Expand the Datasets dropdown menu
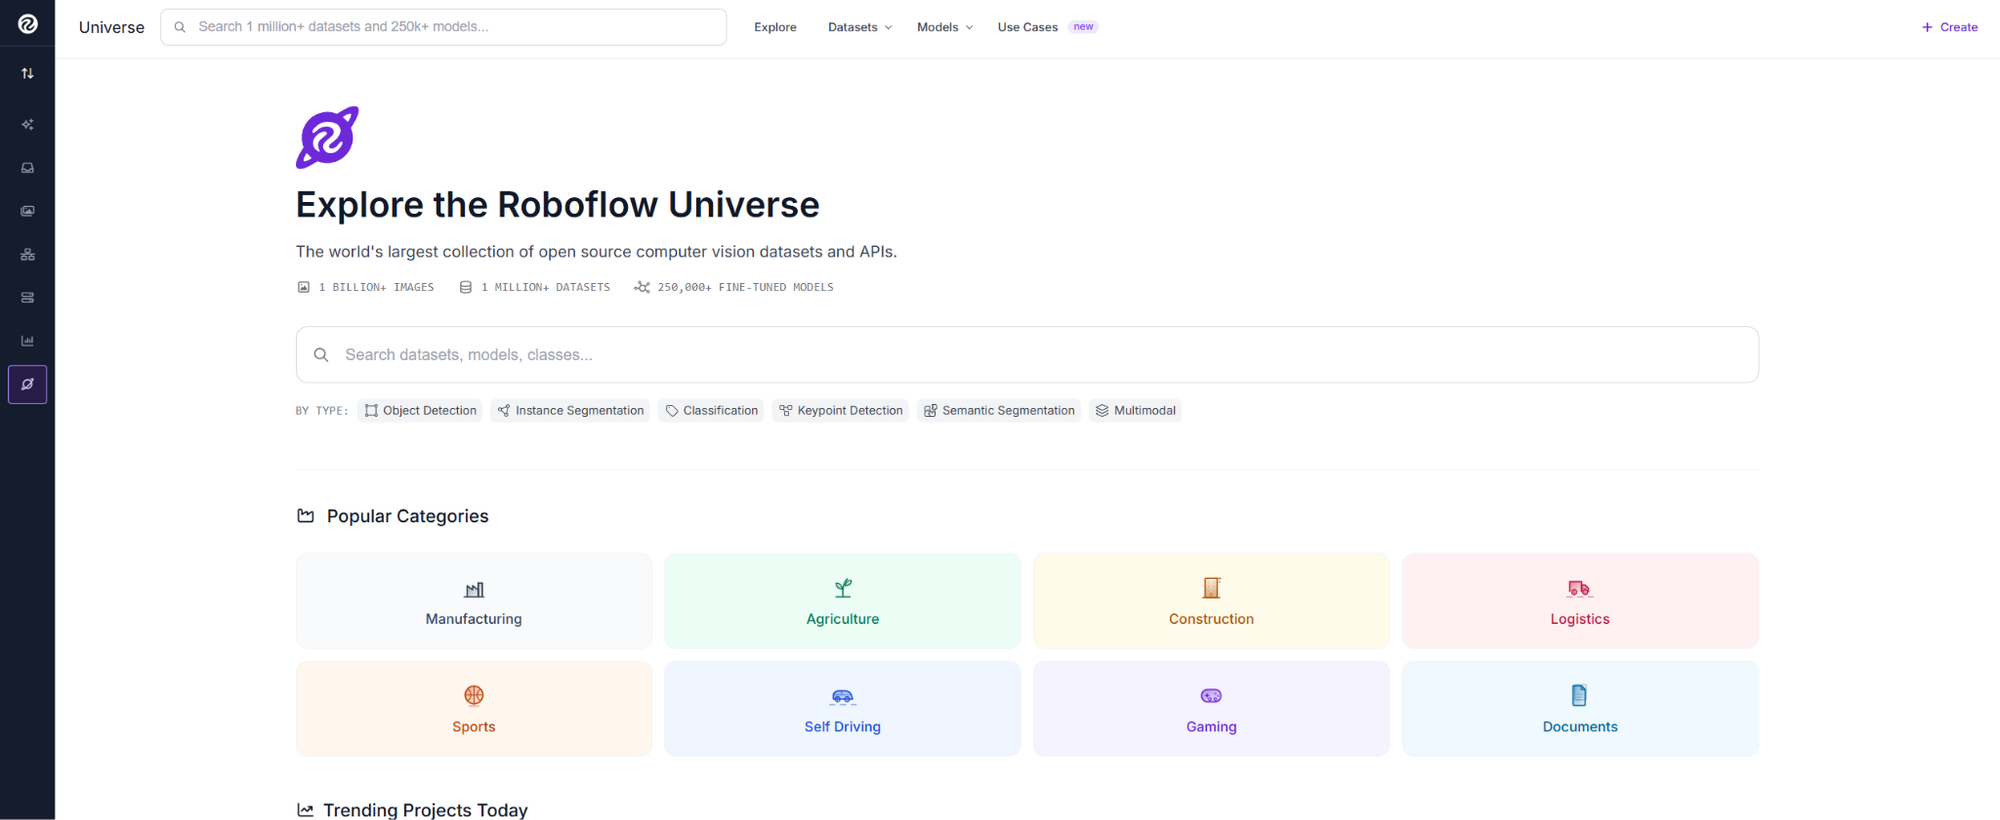This screenshot has height=820, width=2000. click(860, 27)
